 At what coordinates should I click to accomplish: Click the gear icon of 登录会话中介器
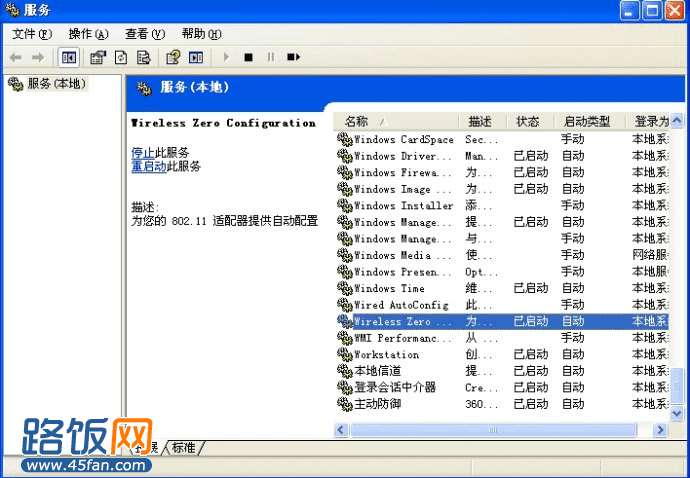click(345, 388)
